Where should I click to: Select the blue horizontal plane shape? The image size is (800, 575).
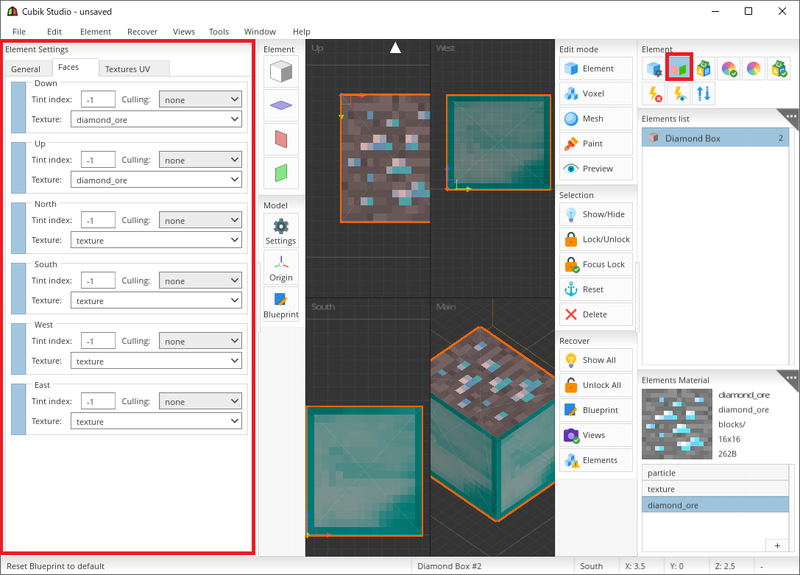coord(281,105)
